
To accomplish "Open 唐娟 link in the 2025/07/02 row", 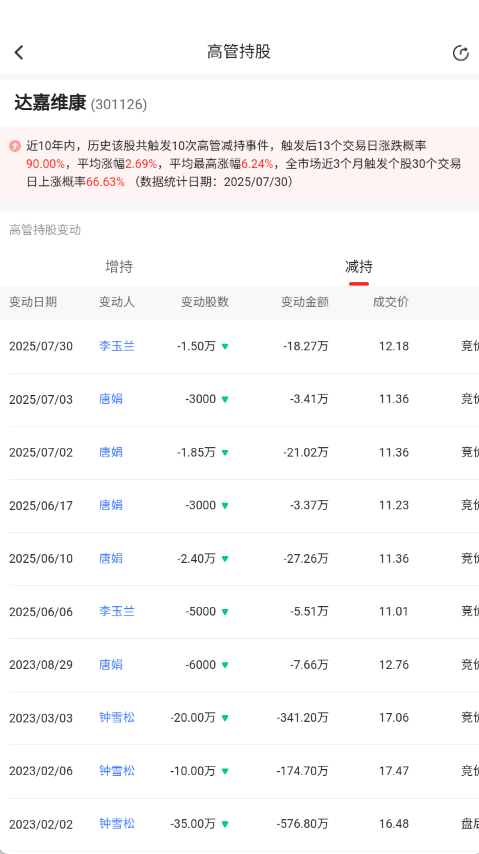I will [111, 452].
